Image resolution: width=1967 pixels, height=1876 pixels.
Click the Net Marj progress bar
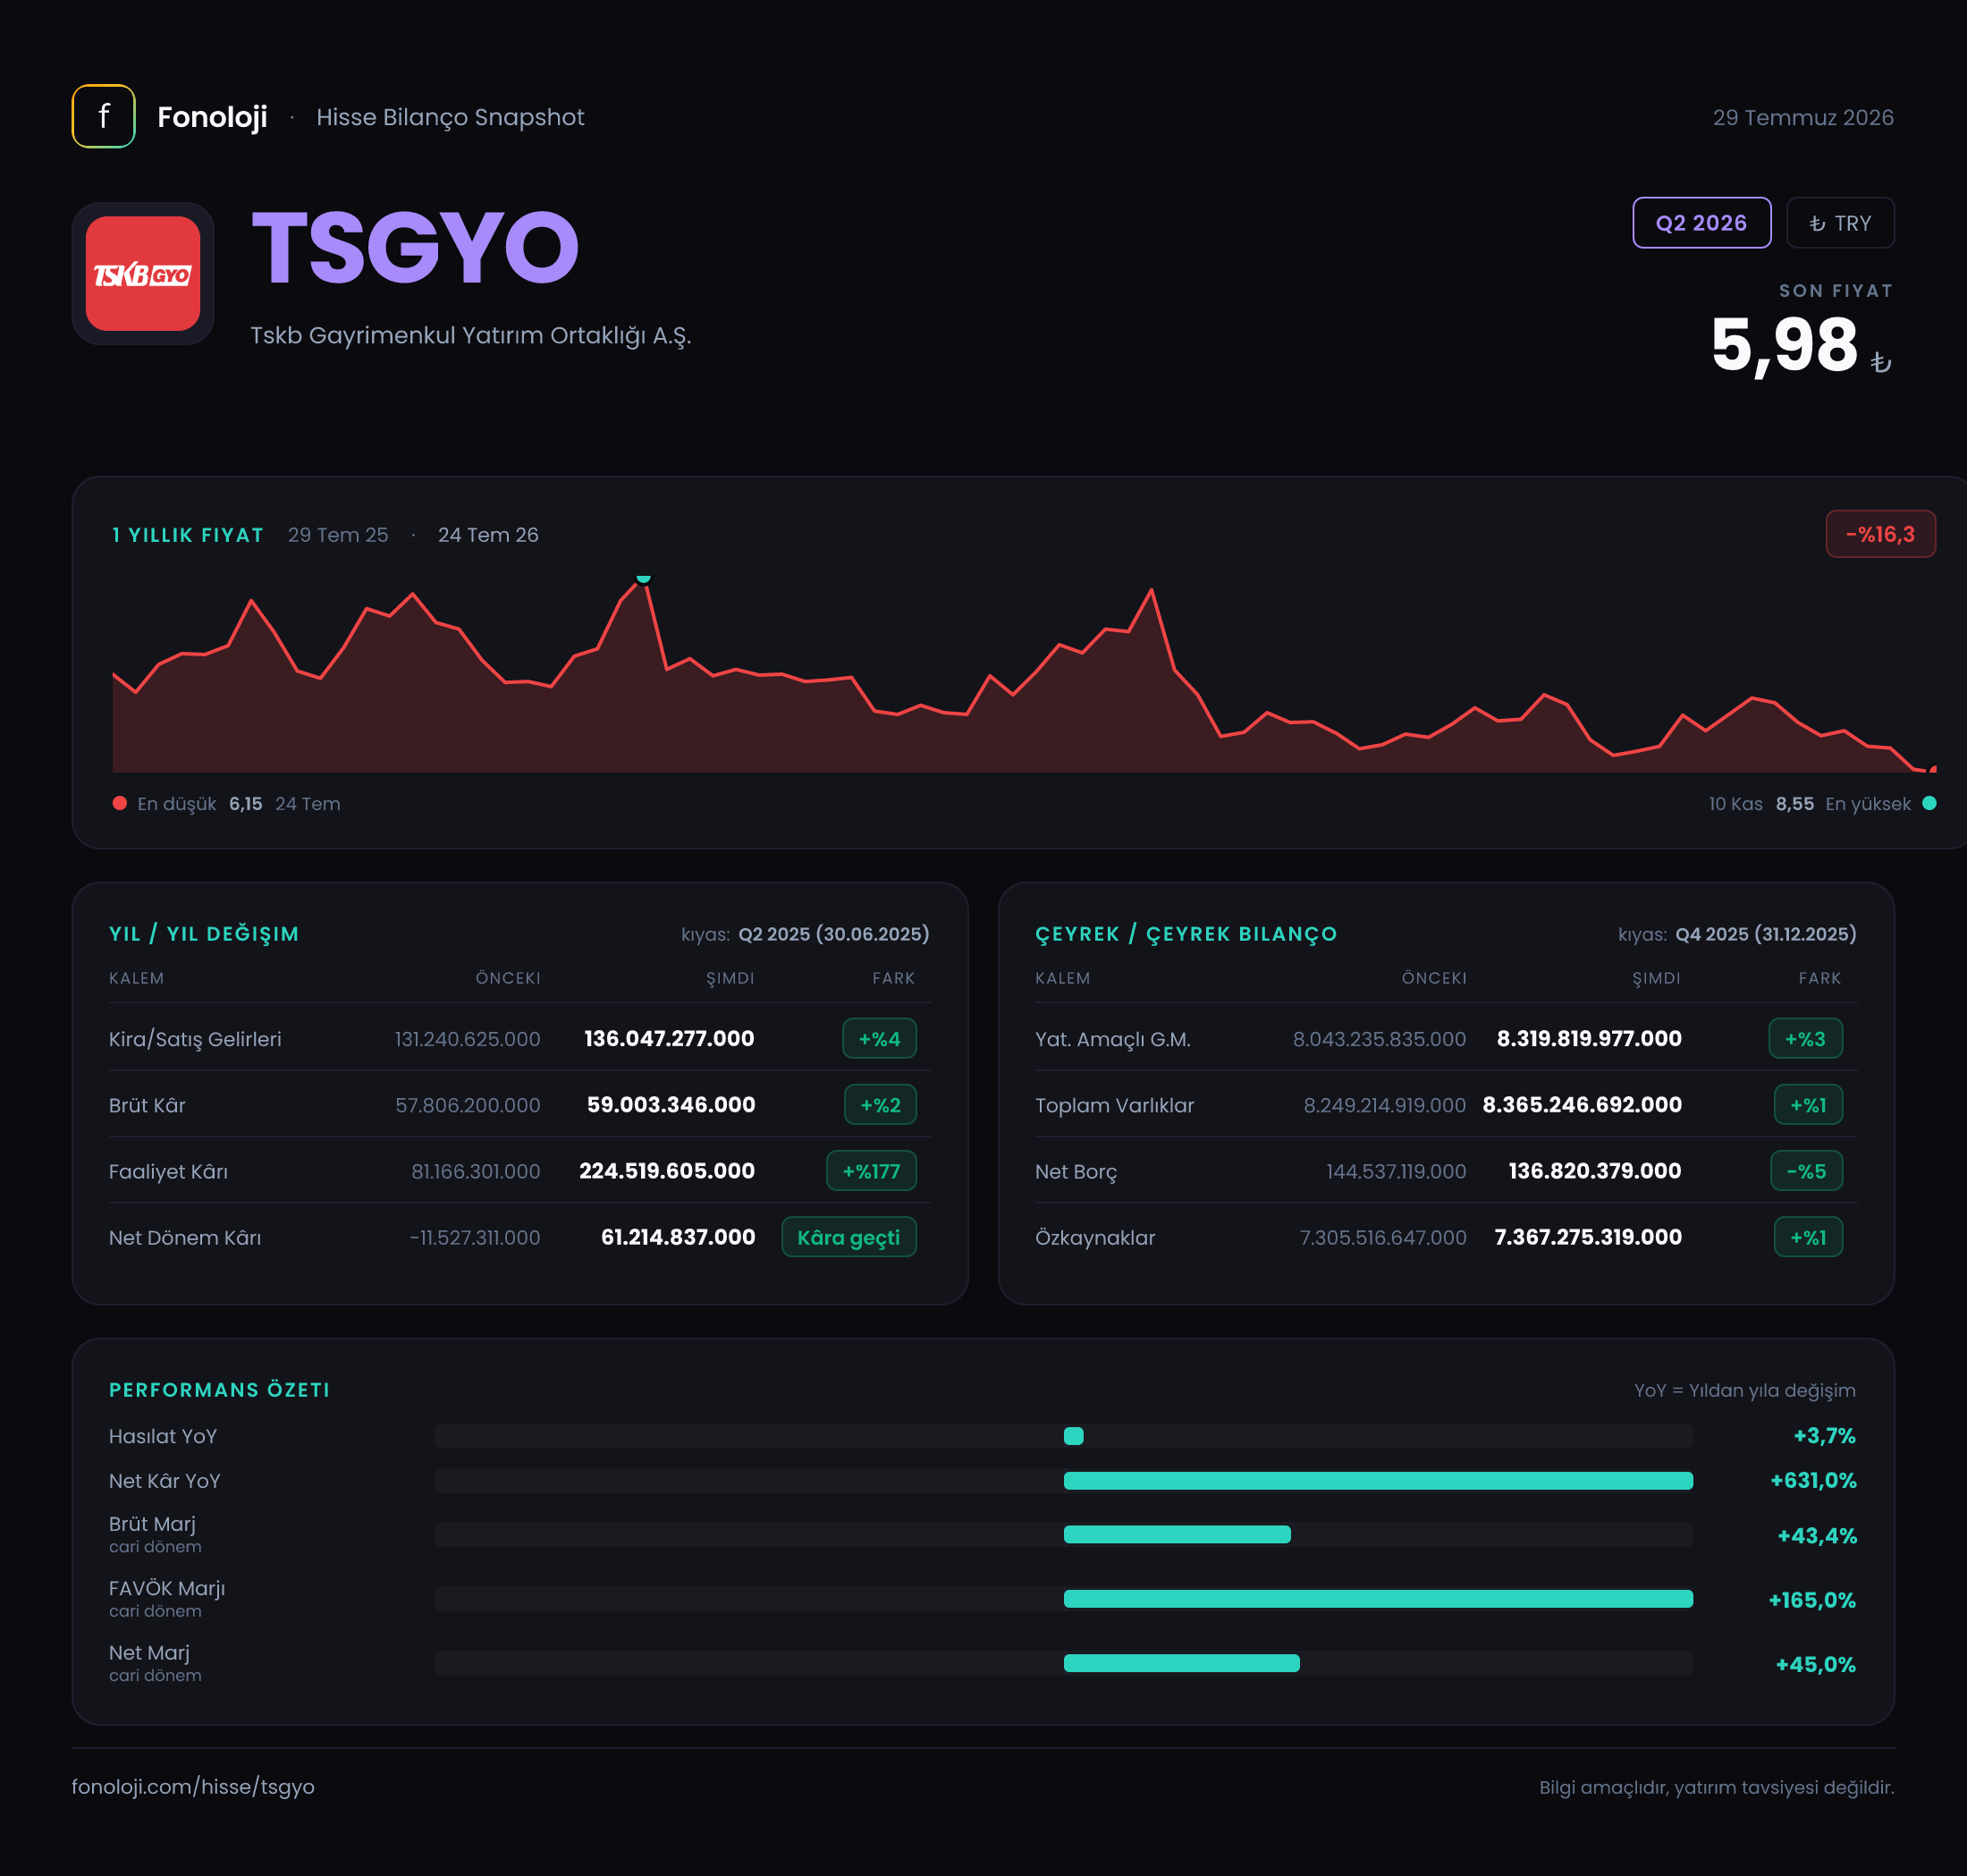pyautogui.click(x=1063, y=1663)
